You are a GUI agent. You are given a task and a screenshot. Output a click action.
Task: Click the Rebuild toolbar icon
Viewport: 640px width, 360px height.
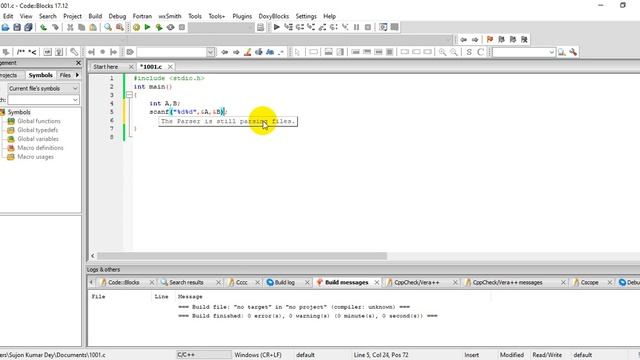point(170,27)
